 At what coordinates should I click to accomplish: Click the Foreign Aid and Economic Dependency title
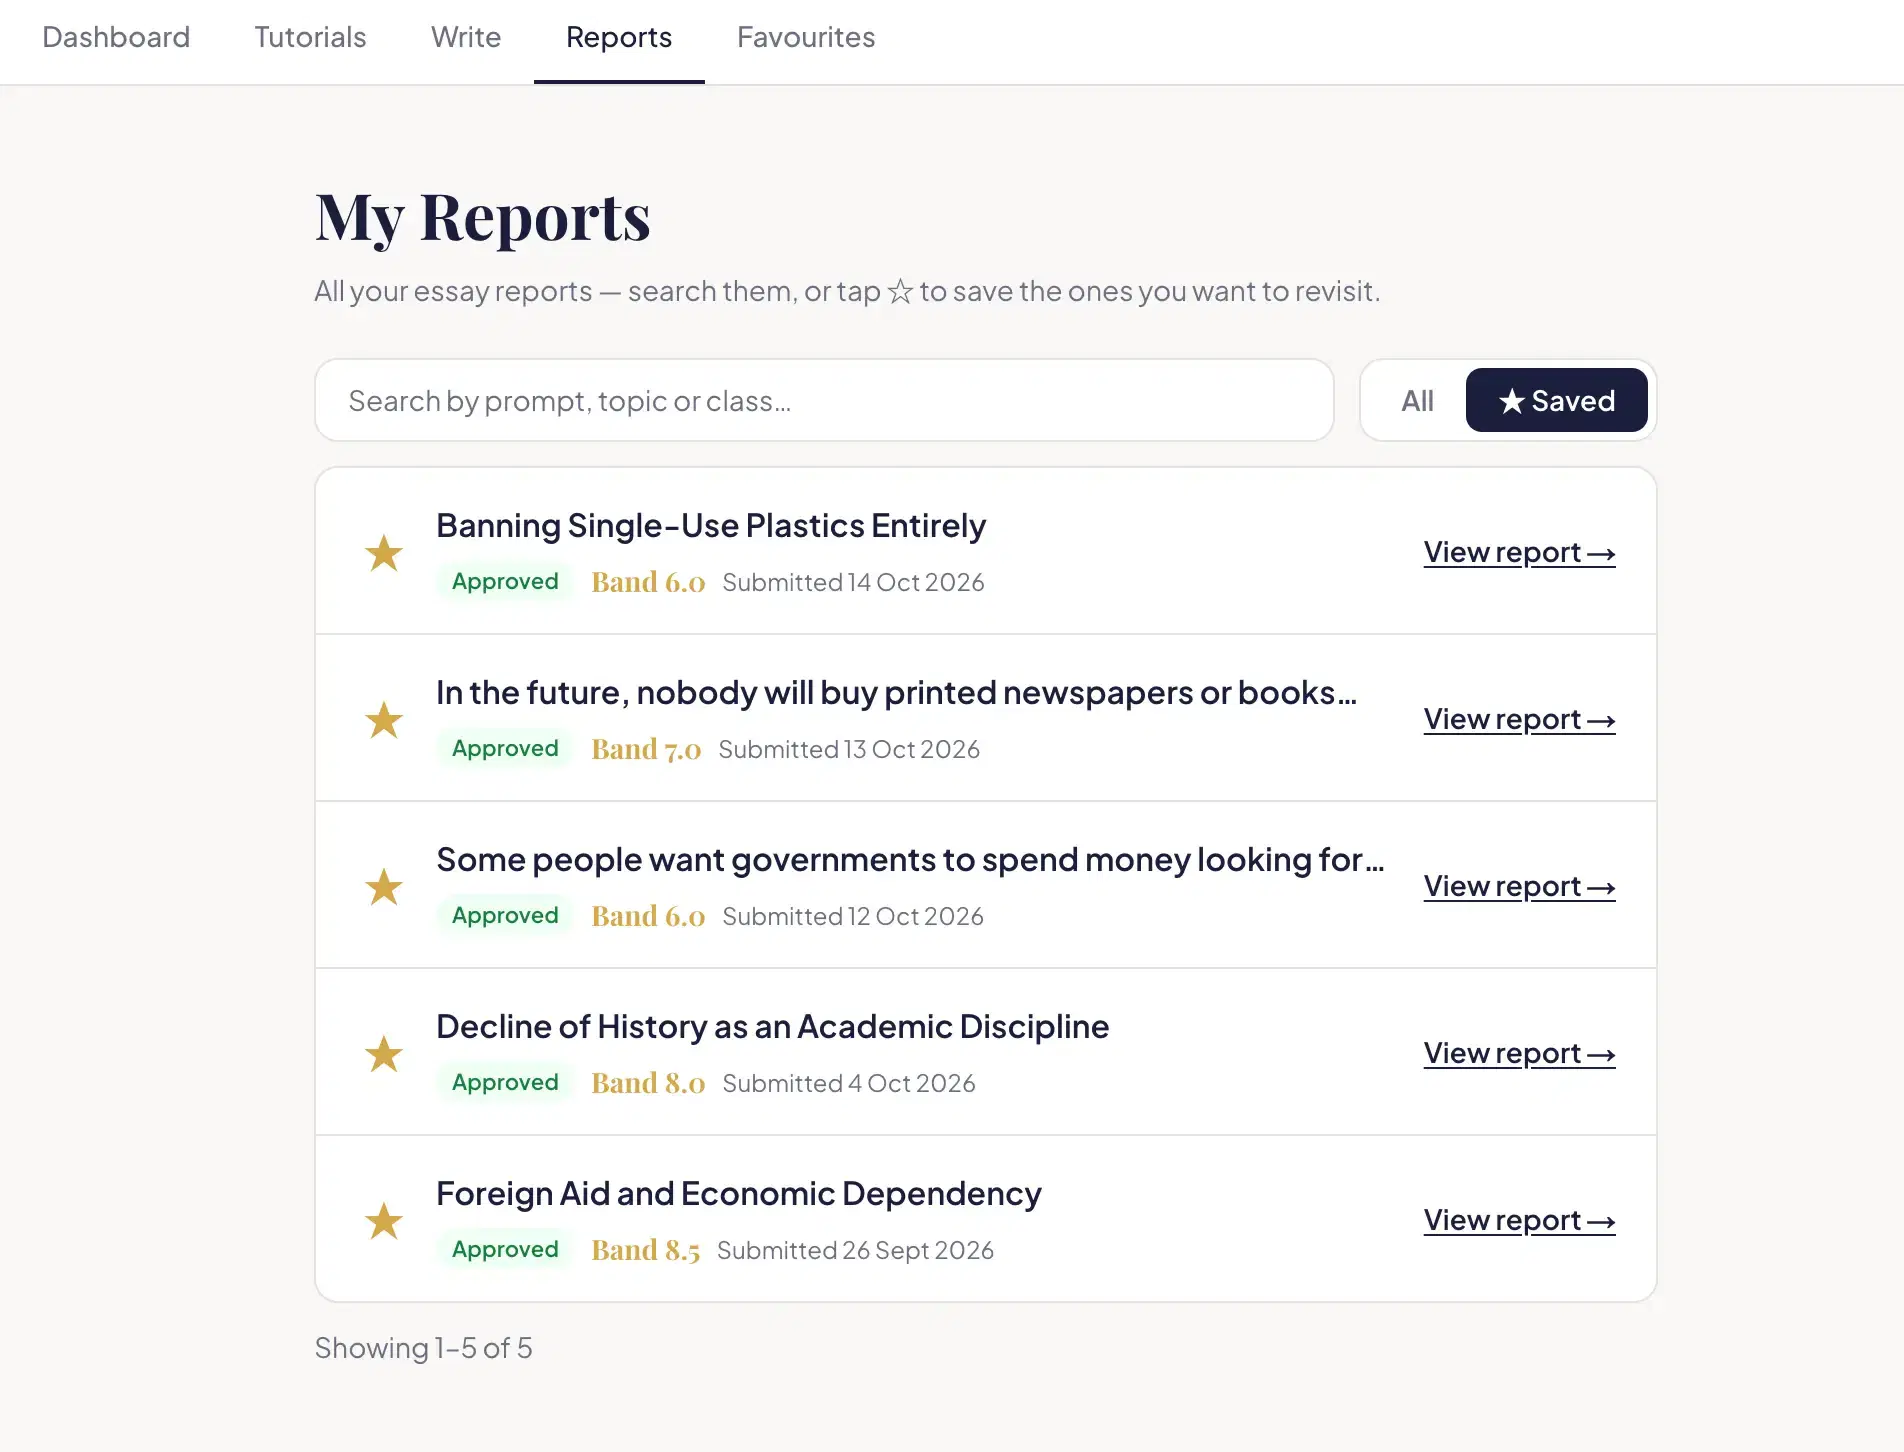click(x=739, y=1194)
